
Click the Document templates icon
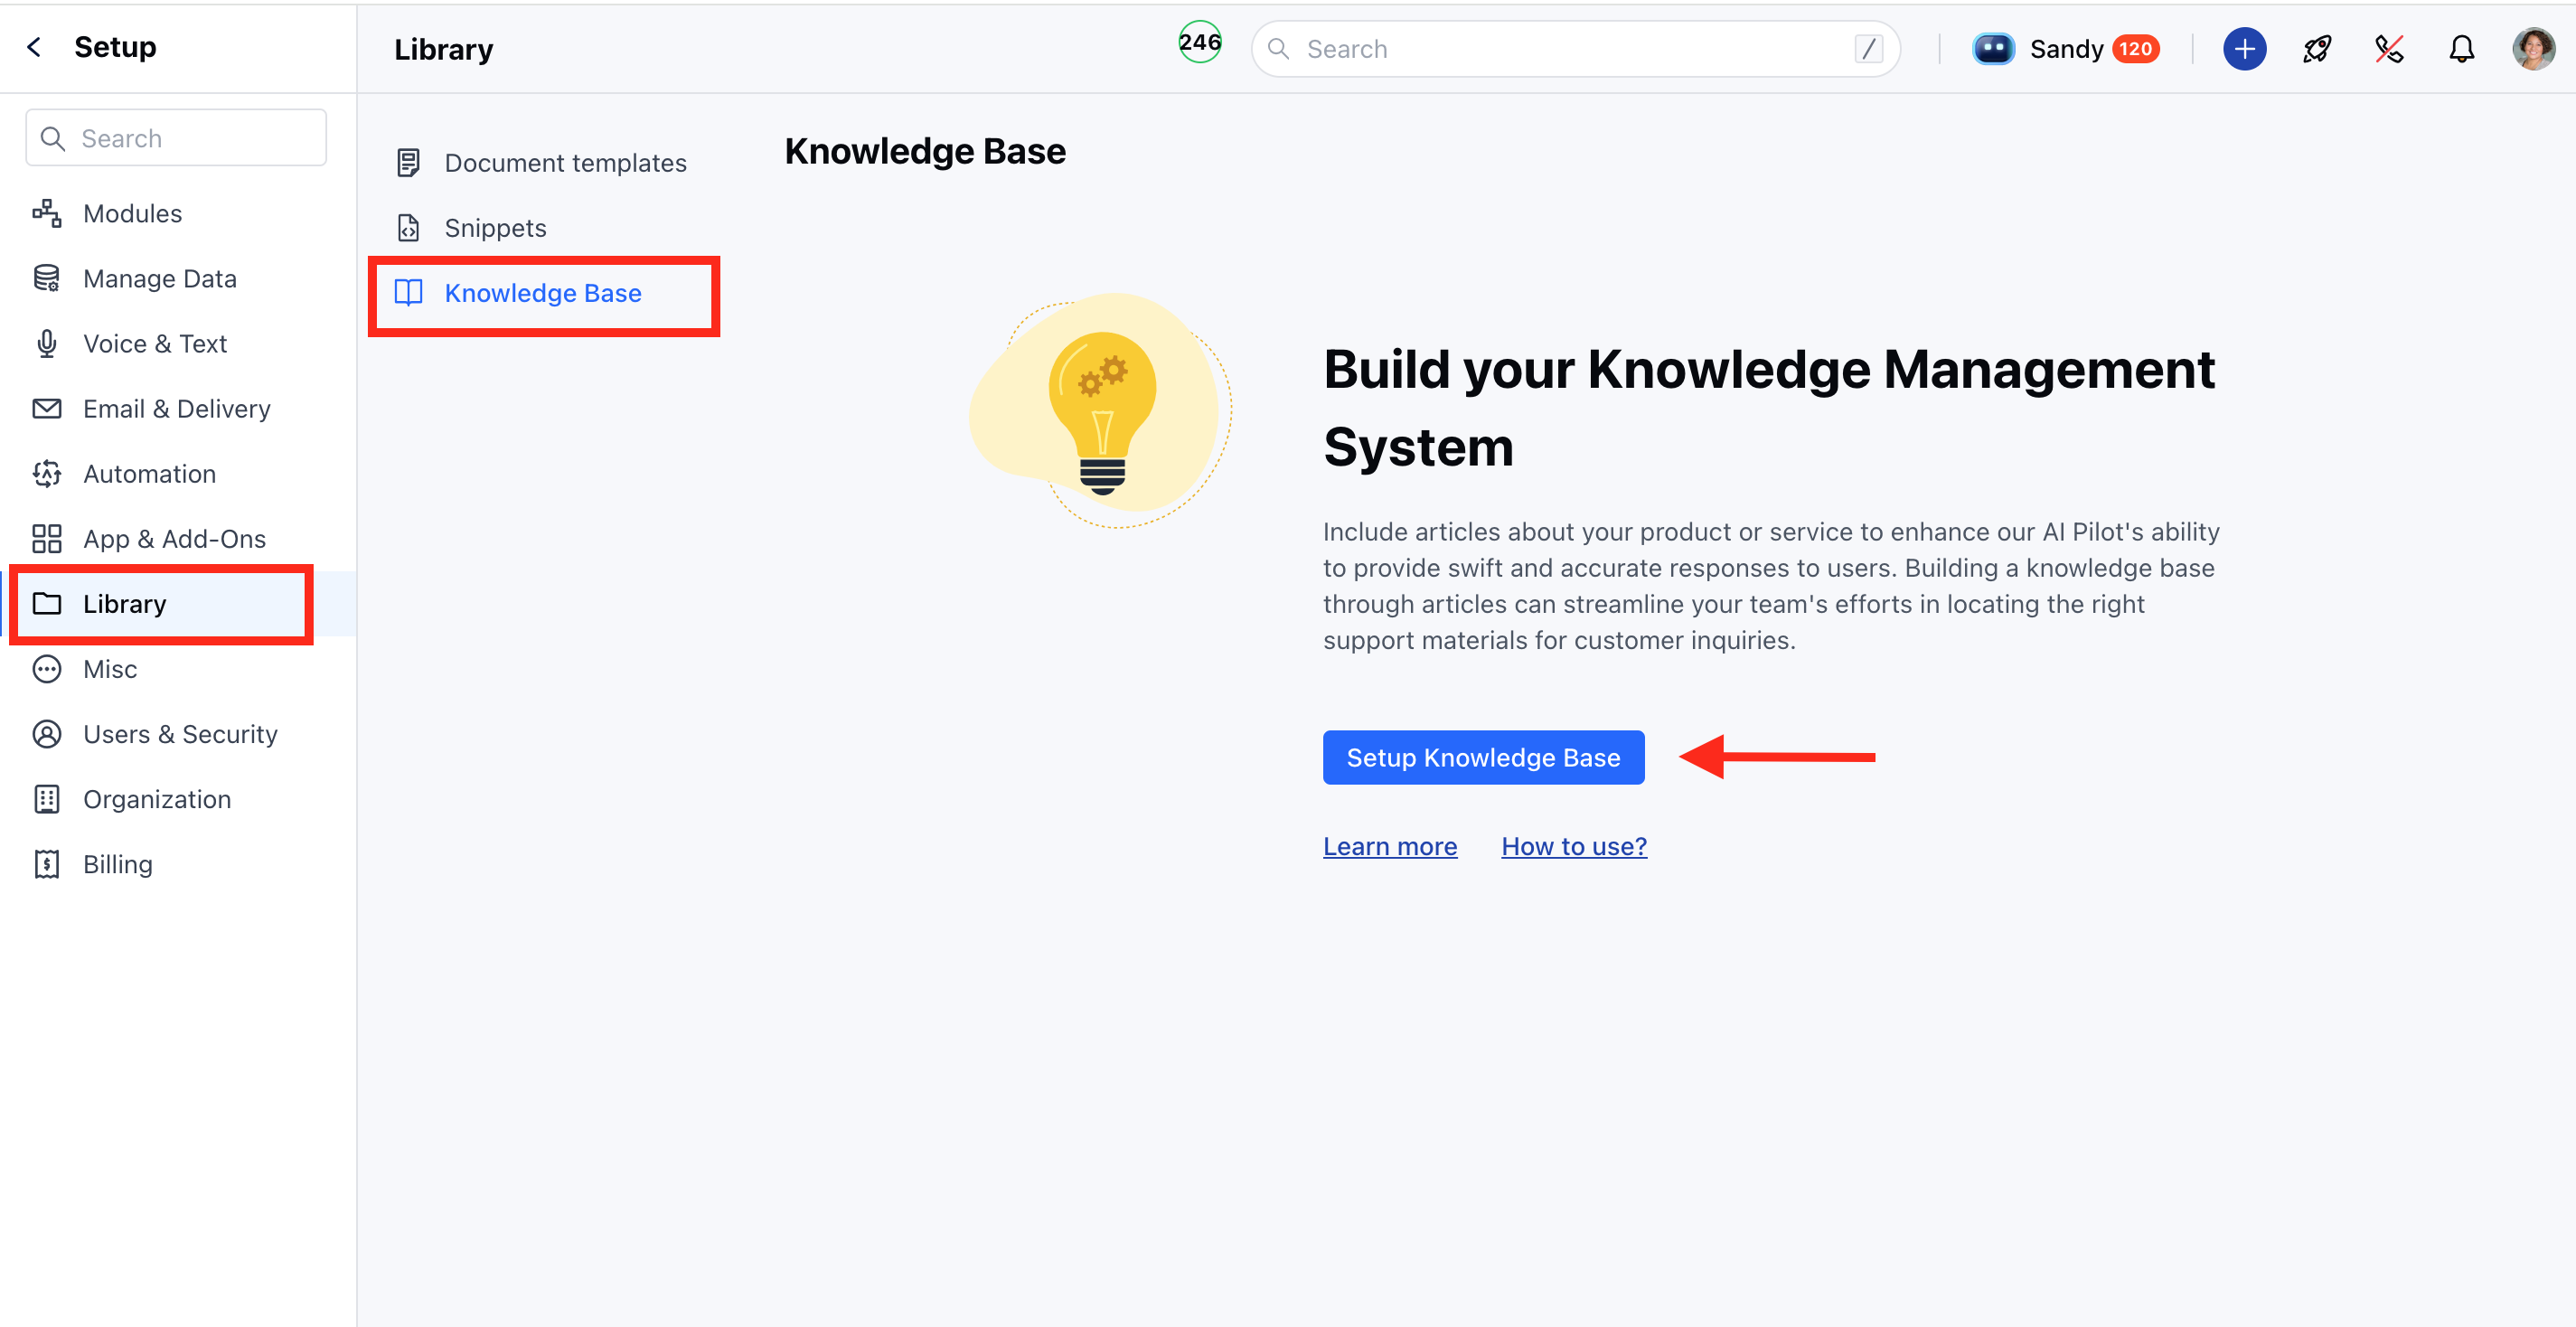pos(408,162)
